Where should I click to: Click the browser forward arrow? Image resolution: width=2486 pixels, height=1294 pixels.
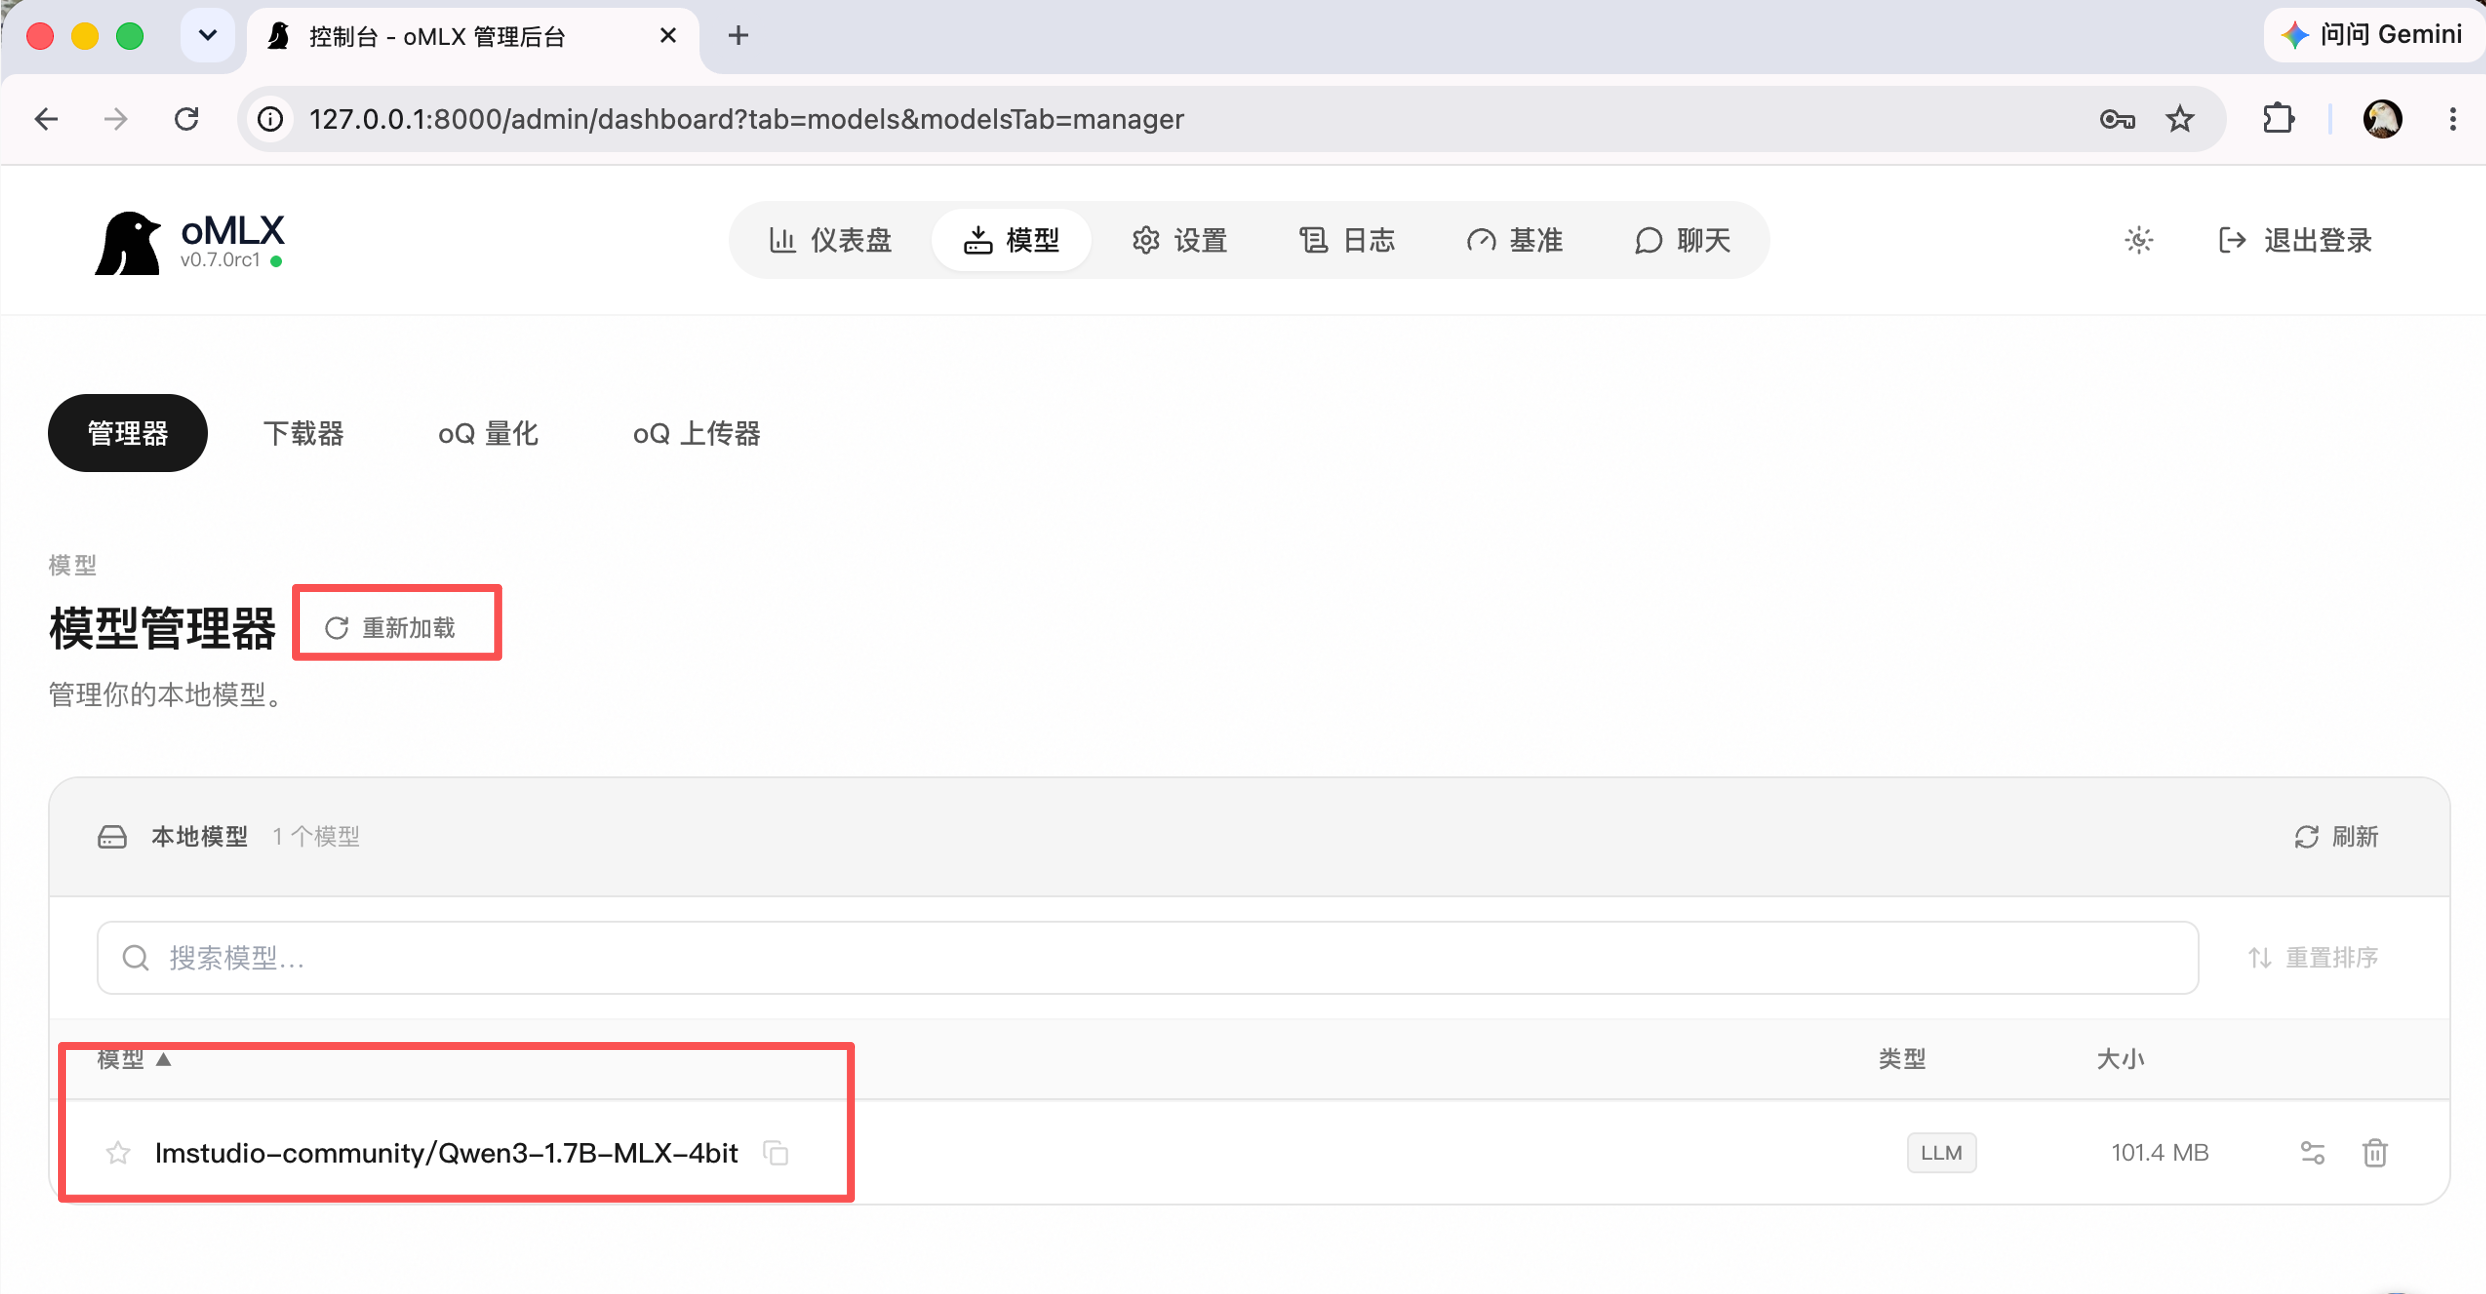point(116,119)
